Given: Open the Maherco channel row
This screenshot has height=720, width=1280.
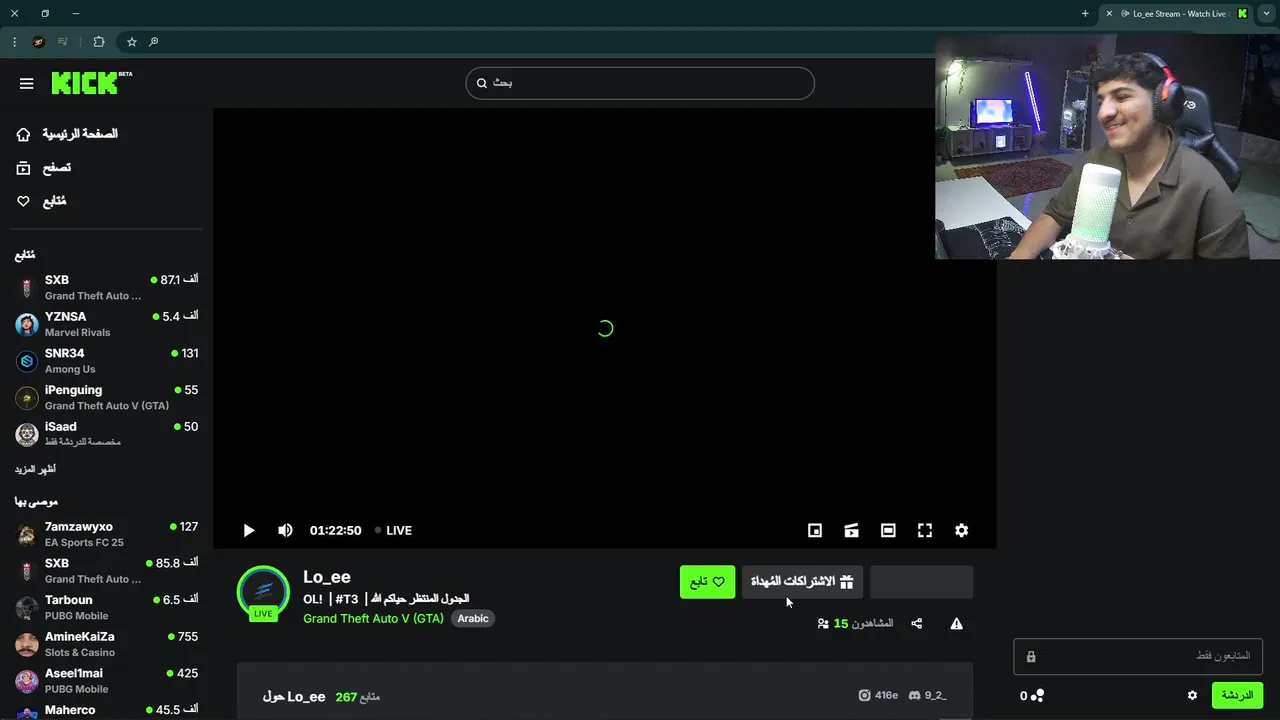Looking at the screenshot, I should 107,711.
